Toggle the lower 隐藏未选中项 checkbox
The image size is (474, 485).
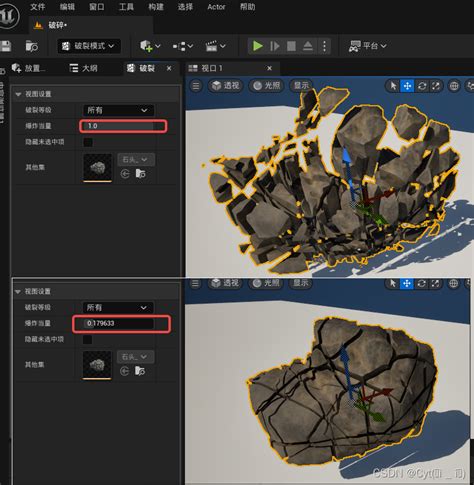87,339
